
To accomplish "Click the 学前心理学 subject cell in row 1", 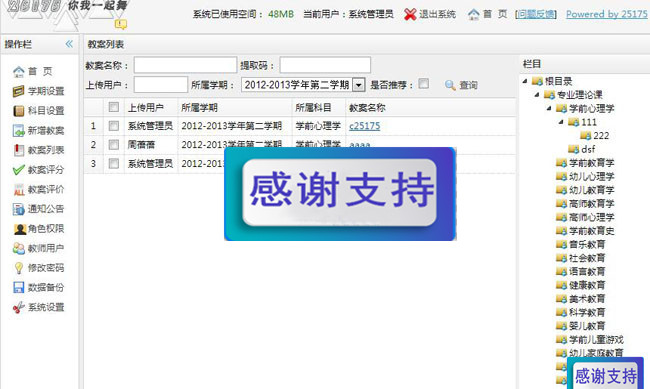I will [318, 126].
